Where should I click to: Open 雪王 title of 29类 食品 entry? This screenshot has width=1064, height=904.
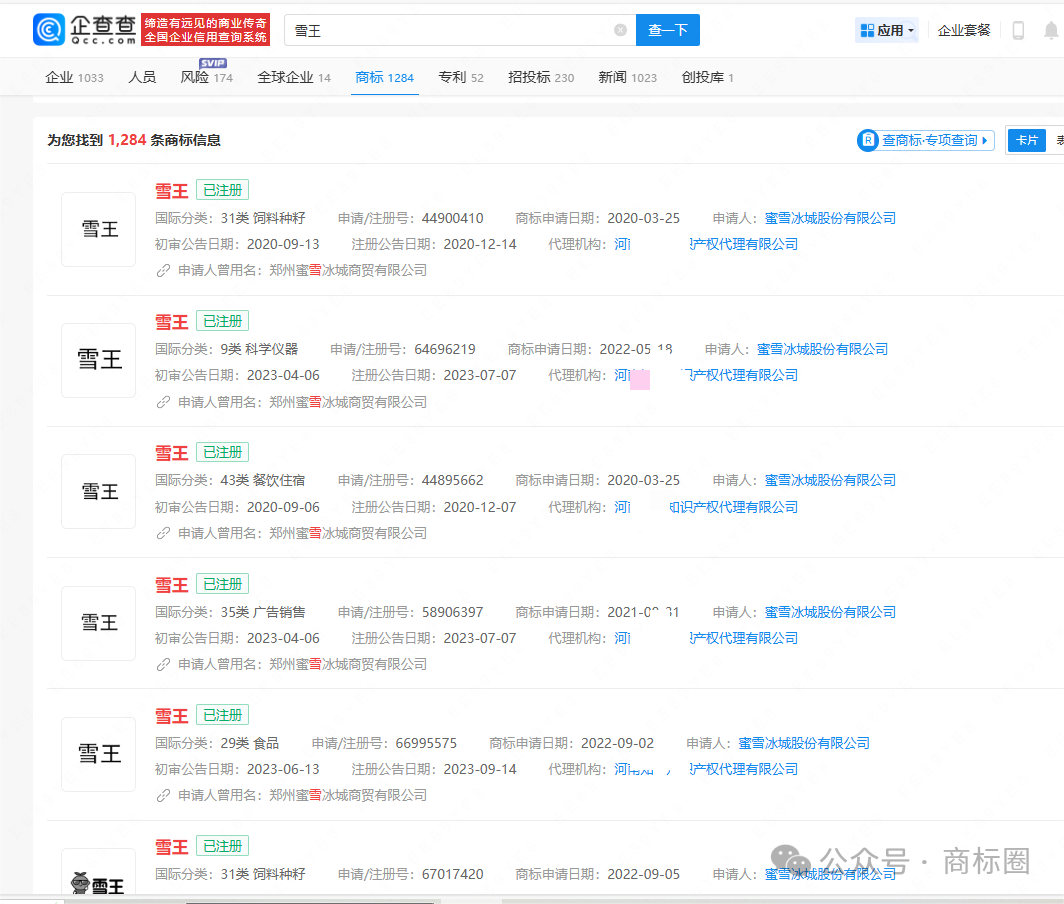click(x=172, y=715)
